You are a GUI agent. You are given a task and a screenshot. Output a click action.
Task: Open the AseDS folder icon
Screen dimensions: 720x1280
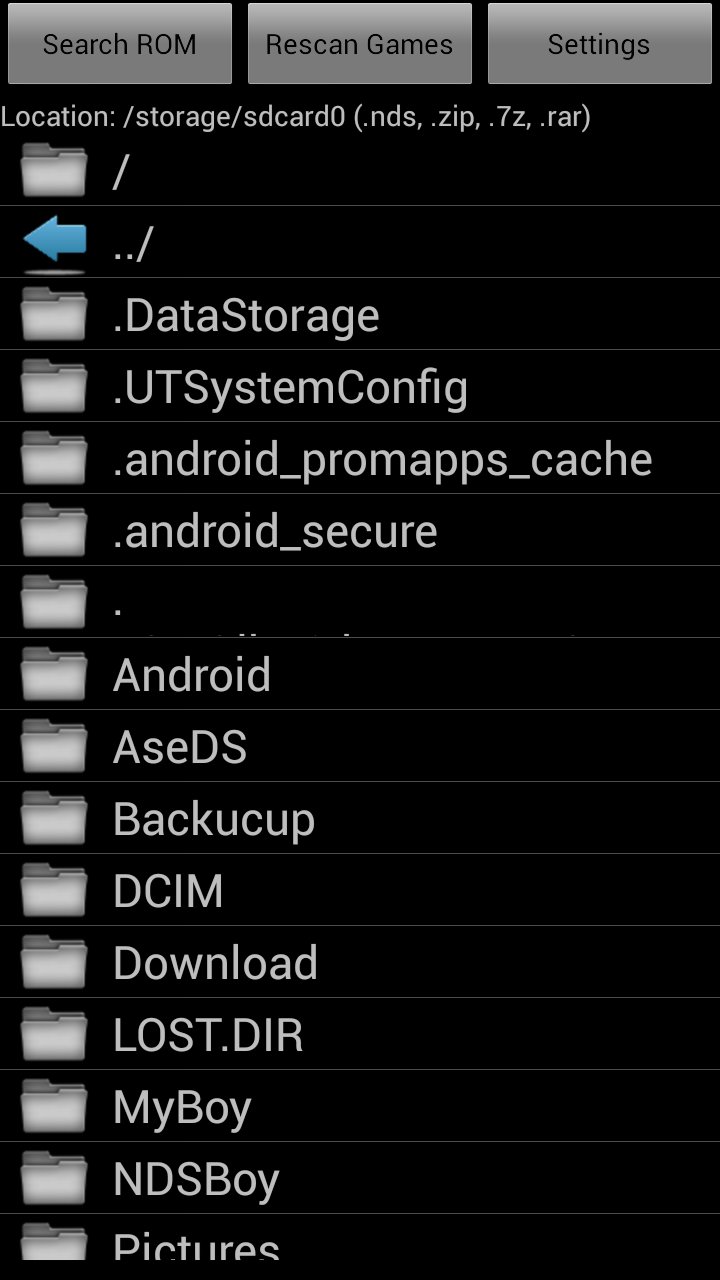[54, 747]
